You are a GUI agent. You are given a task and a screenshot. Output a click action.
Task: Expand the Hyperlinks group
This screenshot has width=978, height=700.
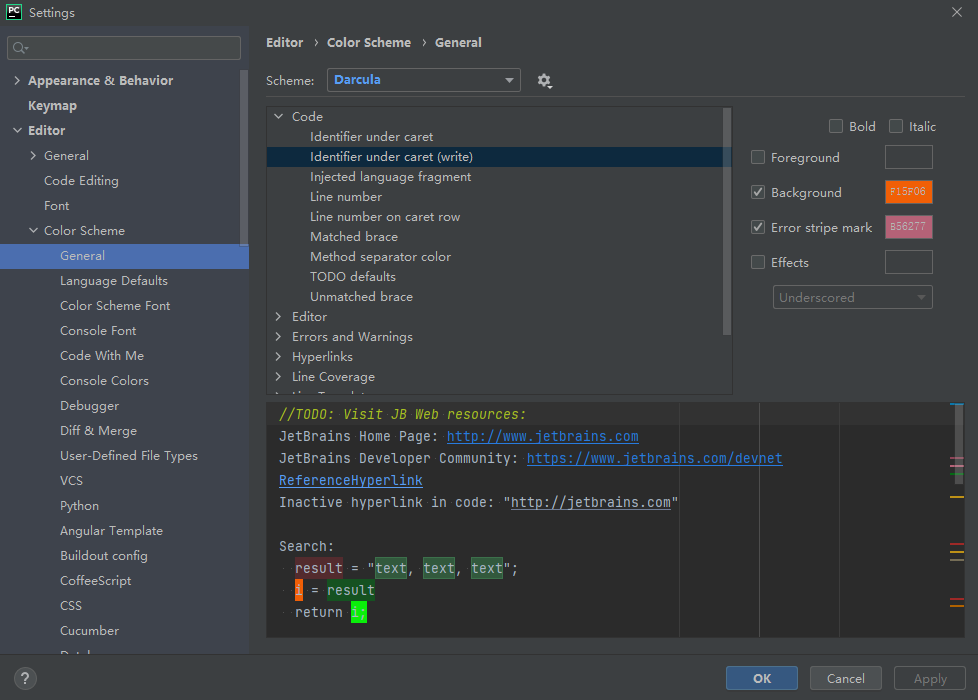279,356
